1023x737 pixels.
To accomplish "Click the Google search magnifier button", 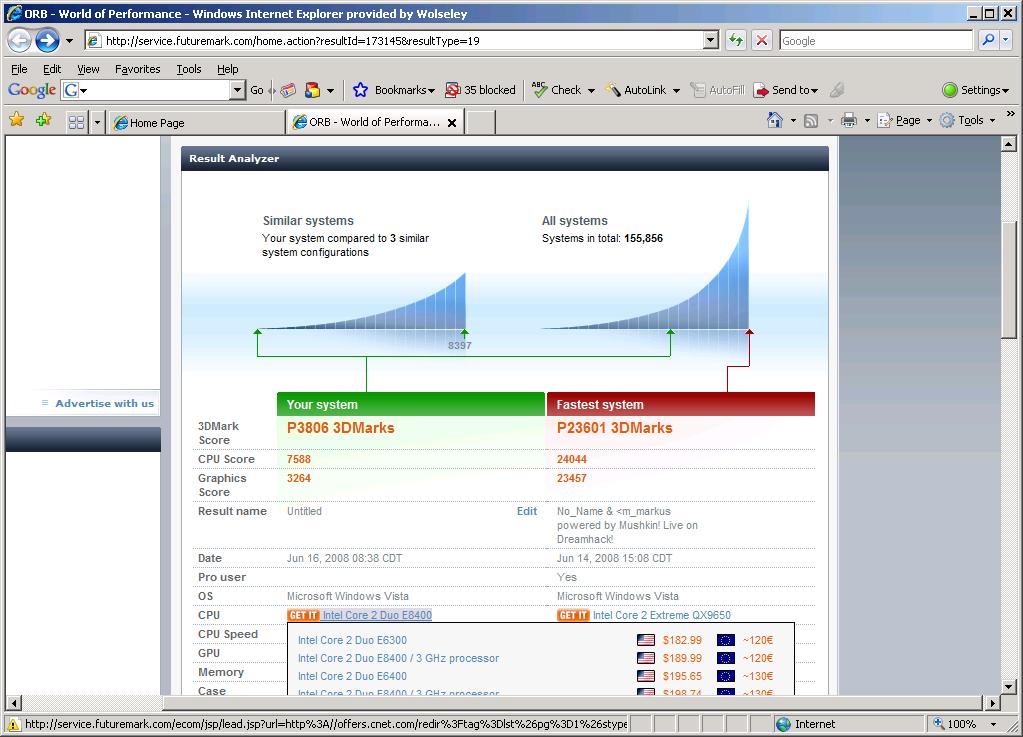I will pyautogui.click(x=988, y=41).
